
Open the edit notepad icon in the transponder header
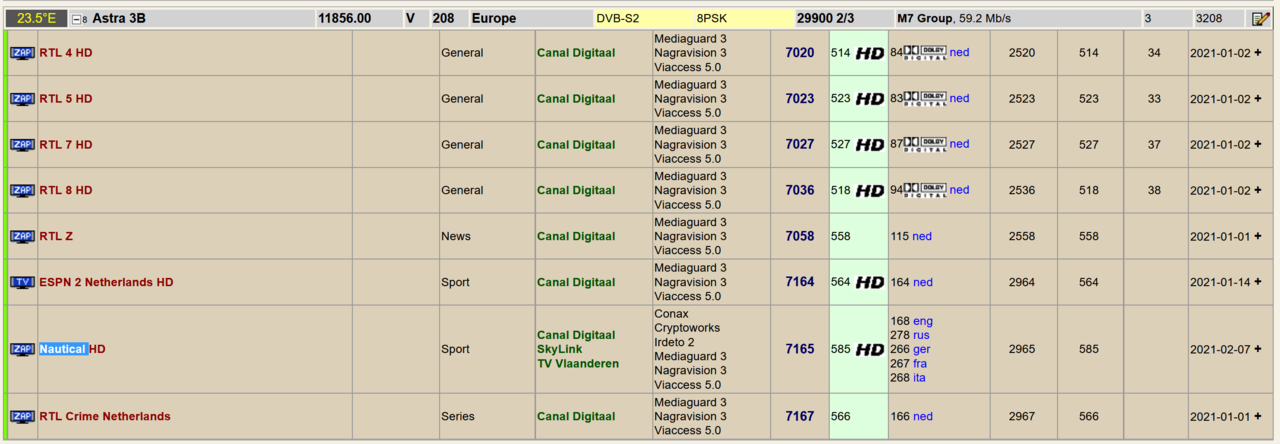[1260, 18]
